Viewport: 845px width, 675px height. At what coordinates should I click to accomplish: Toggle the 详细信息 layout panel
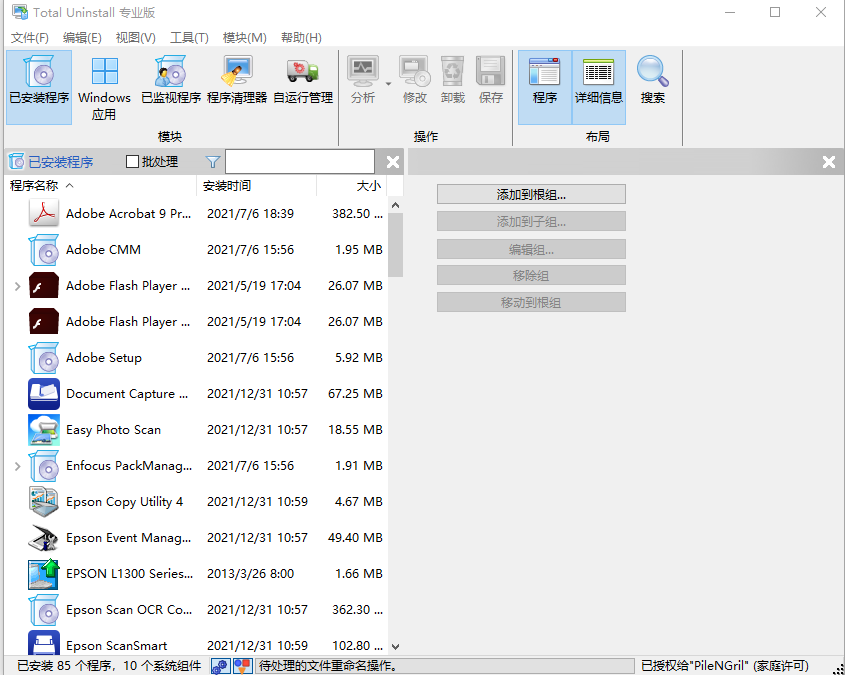click(599, 87)
